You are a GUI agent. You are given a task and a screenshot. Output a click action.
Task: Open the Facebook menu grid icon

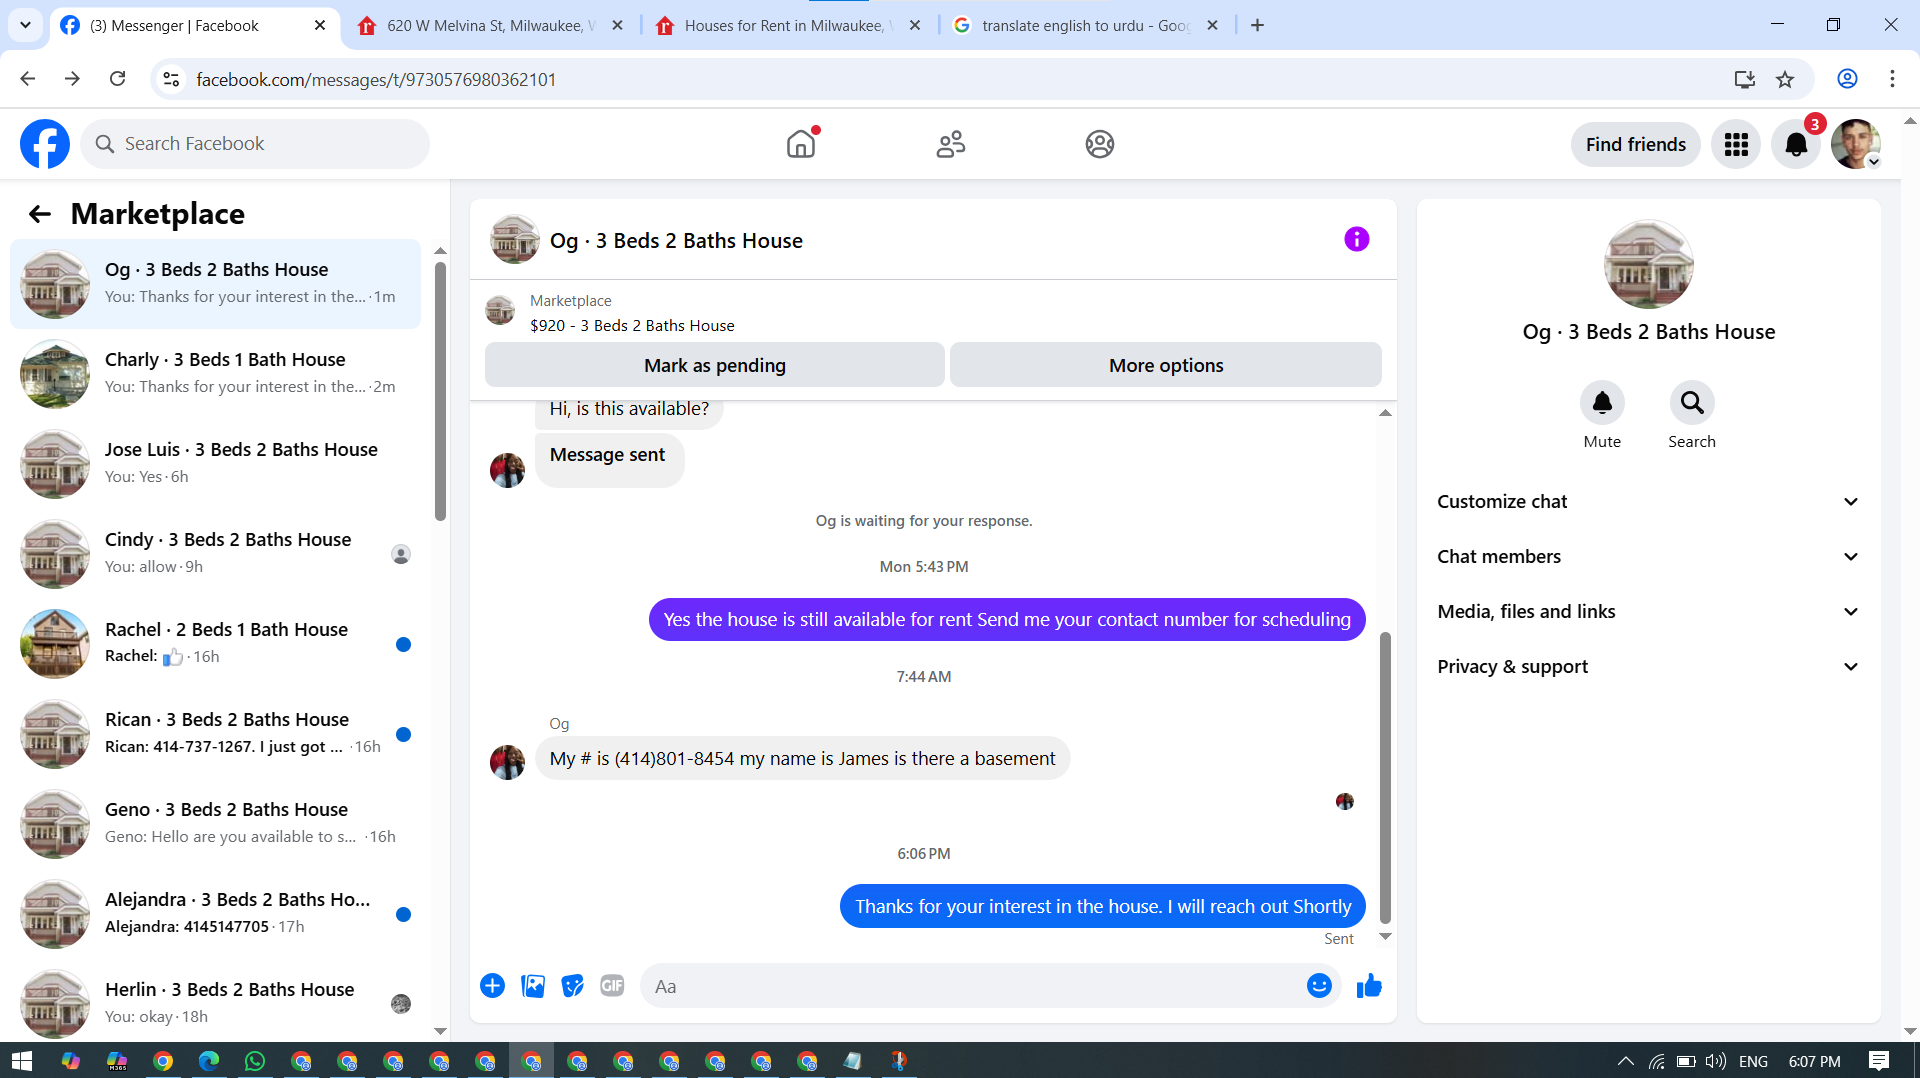click(x=1736, y=144)
